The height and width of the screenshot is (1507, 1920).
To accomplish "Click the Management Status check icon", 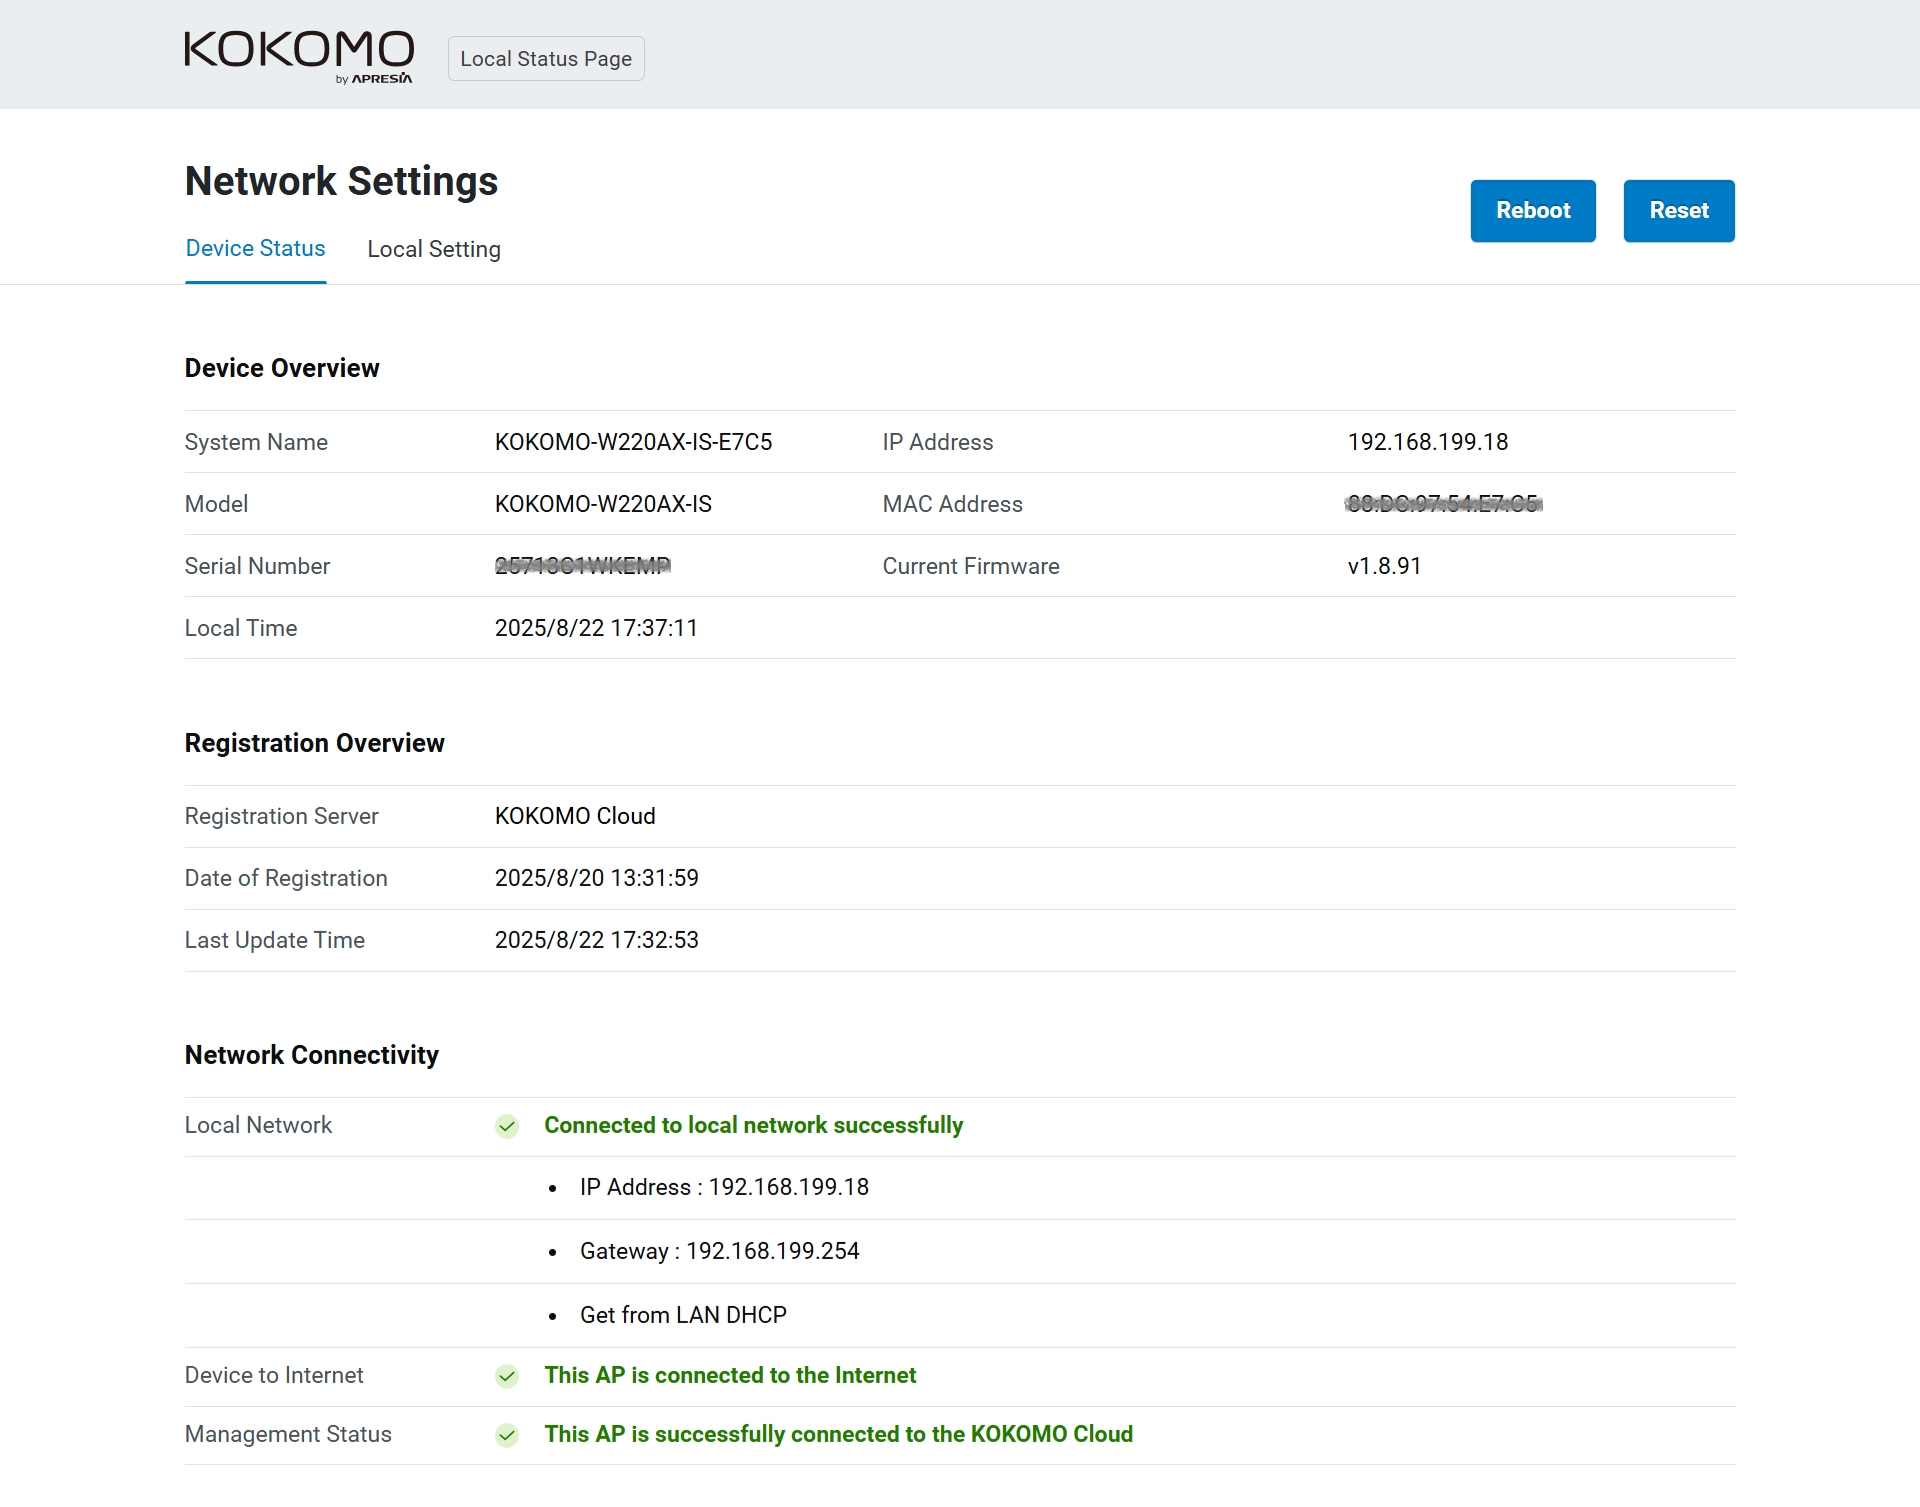I will click(x=507, y=1436).
